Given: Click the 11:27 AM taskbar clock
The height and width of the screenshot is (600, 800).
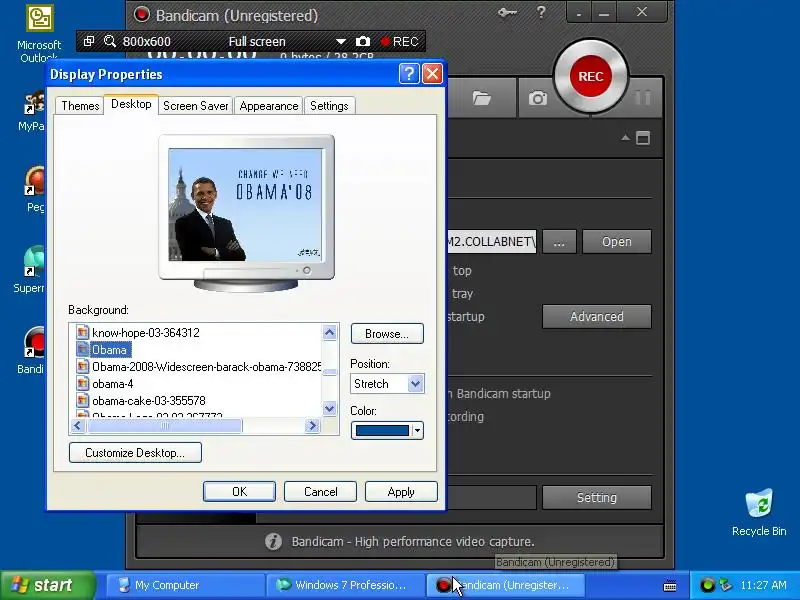Looking at the screenshot, I should point(763,585).
